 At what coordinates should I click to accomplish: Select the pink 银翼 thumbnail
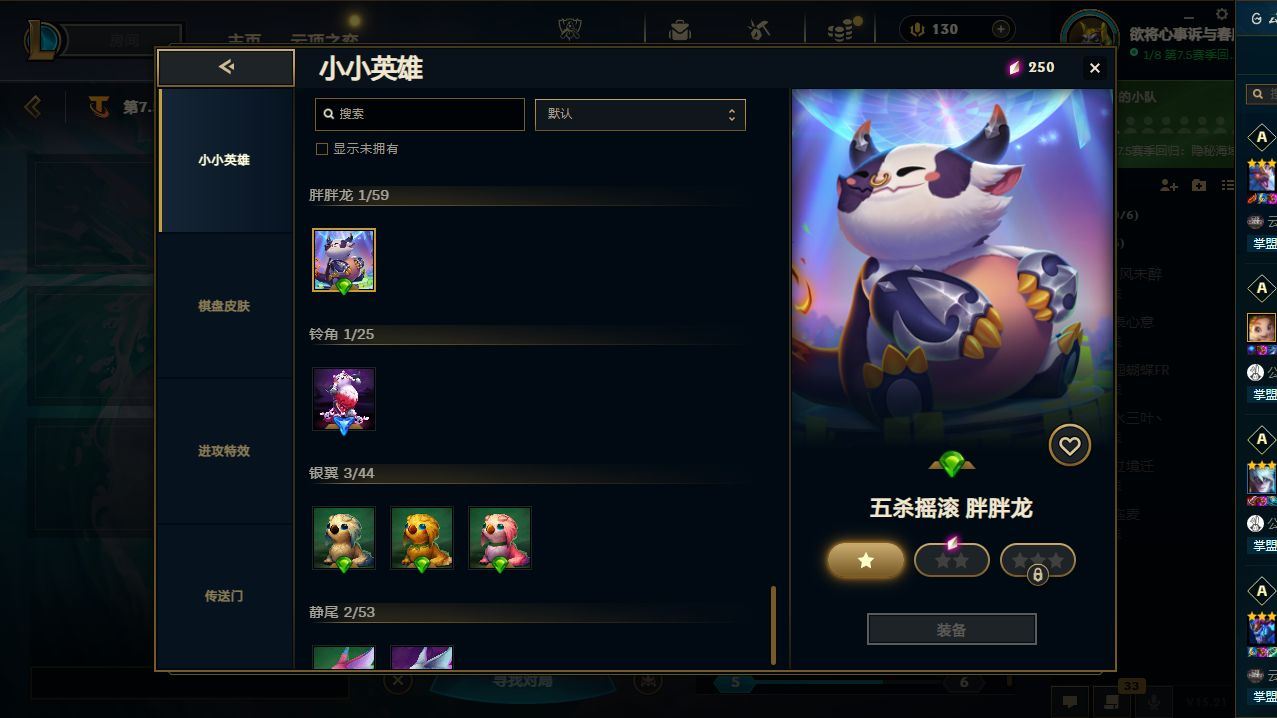pyautogui.click(x=500, y=538)
